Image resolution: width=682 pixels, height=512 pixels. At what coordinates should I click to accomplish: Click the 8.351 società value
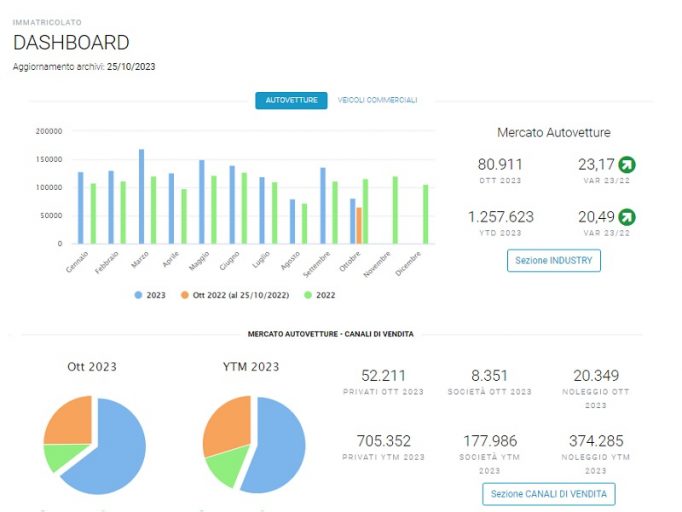click(x=489, y=375)
